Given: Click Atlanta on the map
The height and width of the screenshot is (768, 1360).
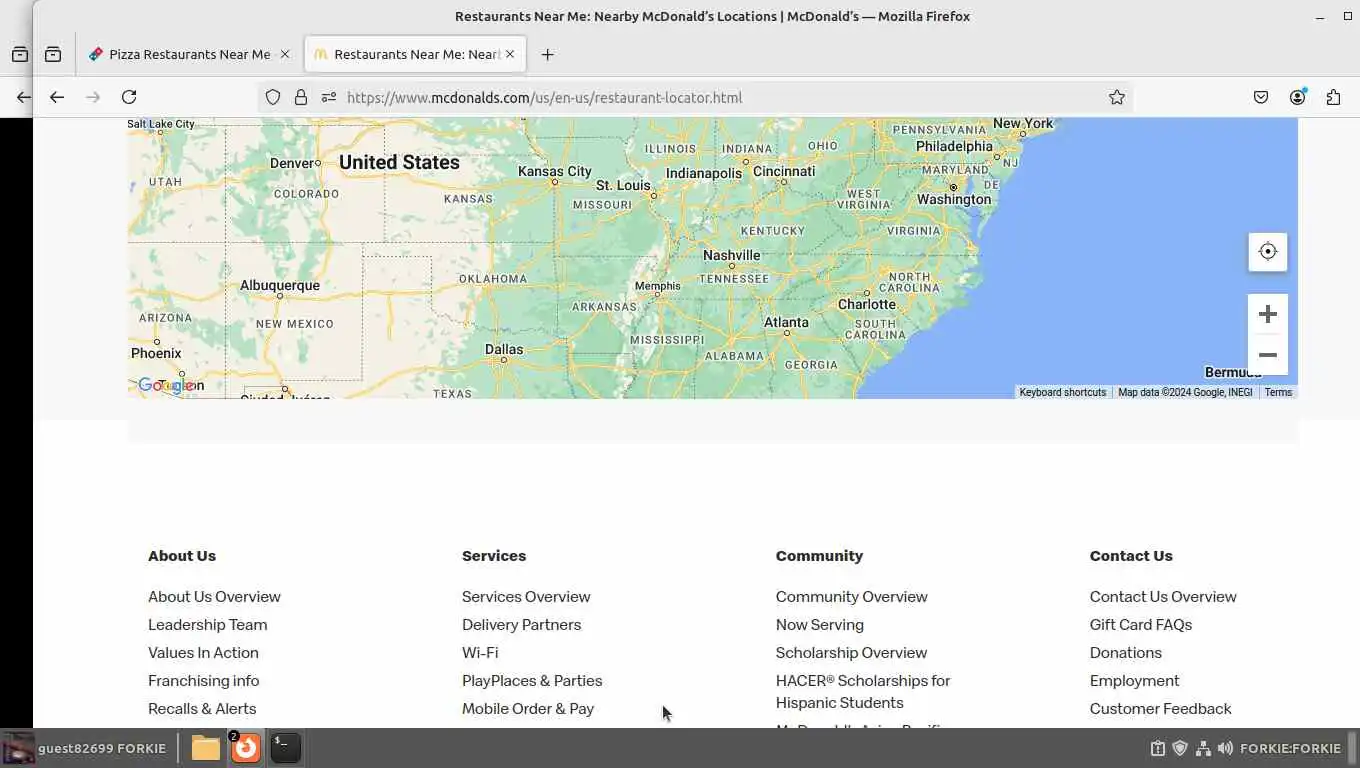Looking at the screenshot, I should [x=786, y=322].
